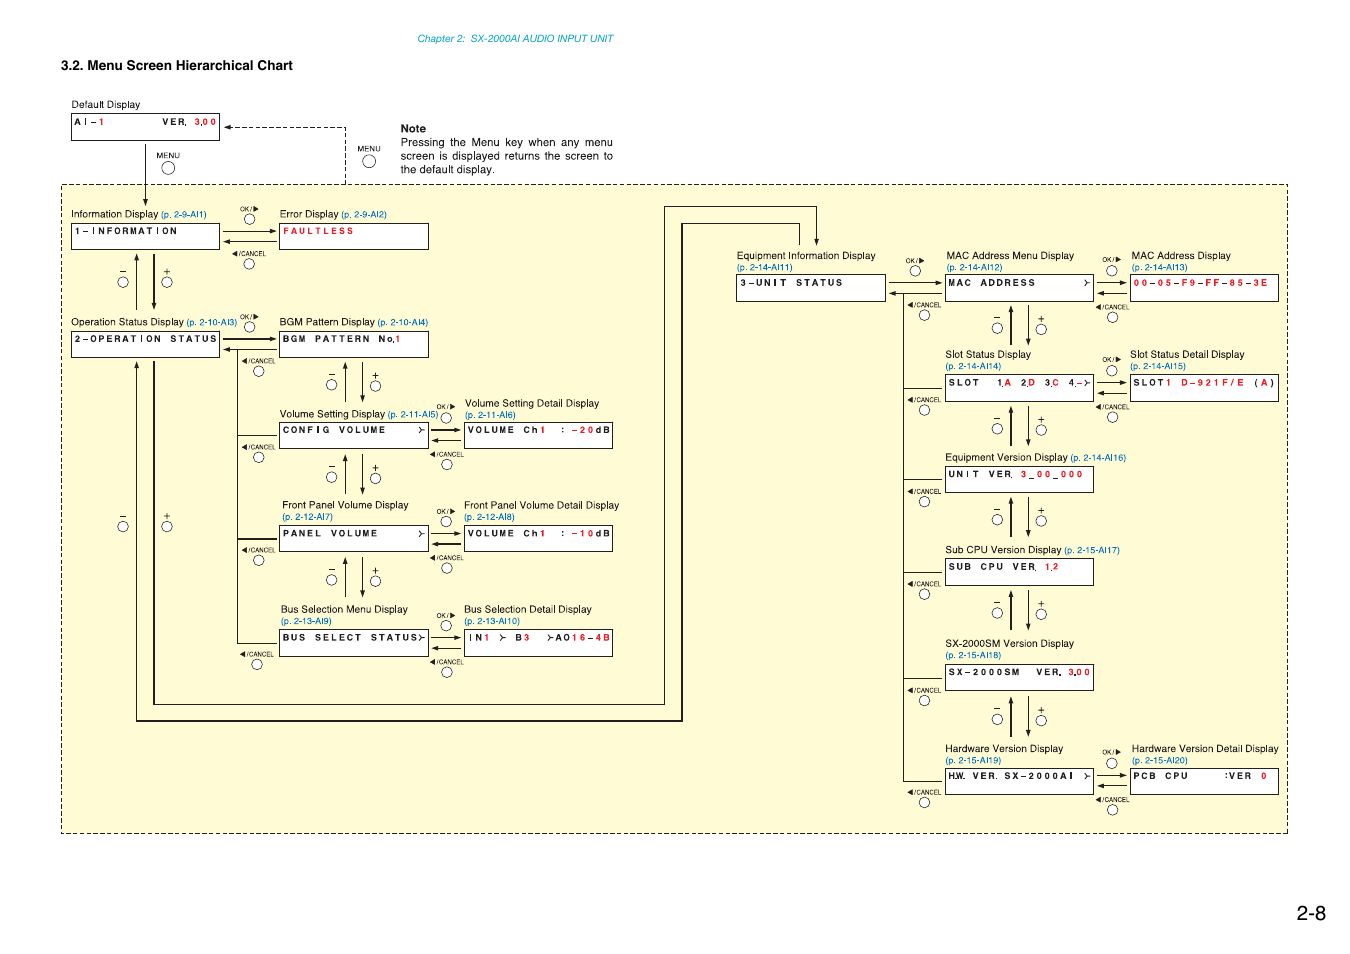Open page reference p. 2-14-AI14
This screenshot has height=954, width=1350.
[973, 367]
